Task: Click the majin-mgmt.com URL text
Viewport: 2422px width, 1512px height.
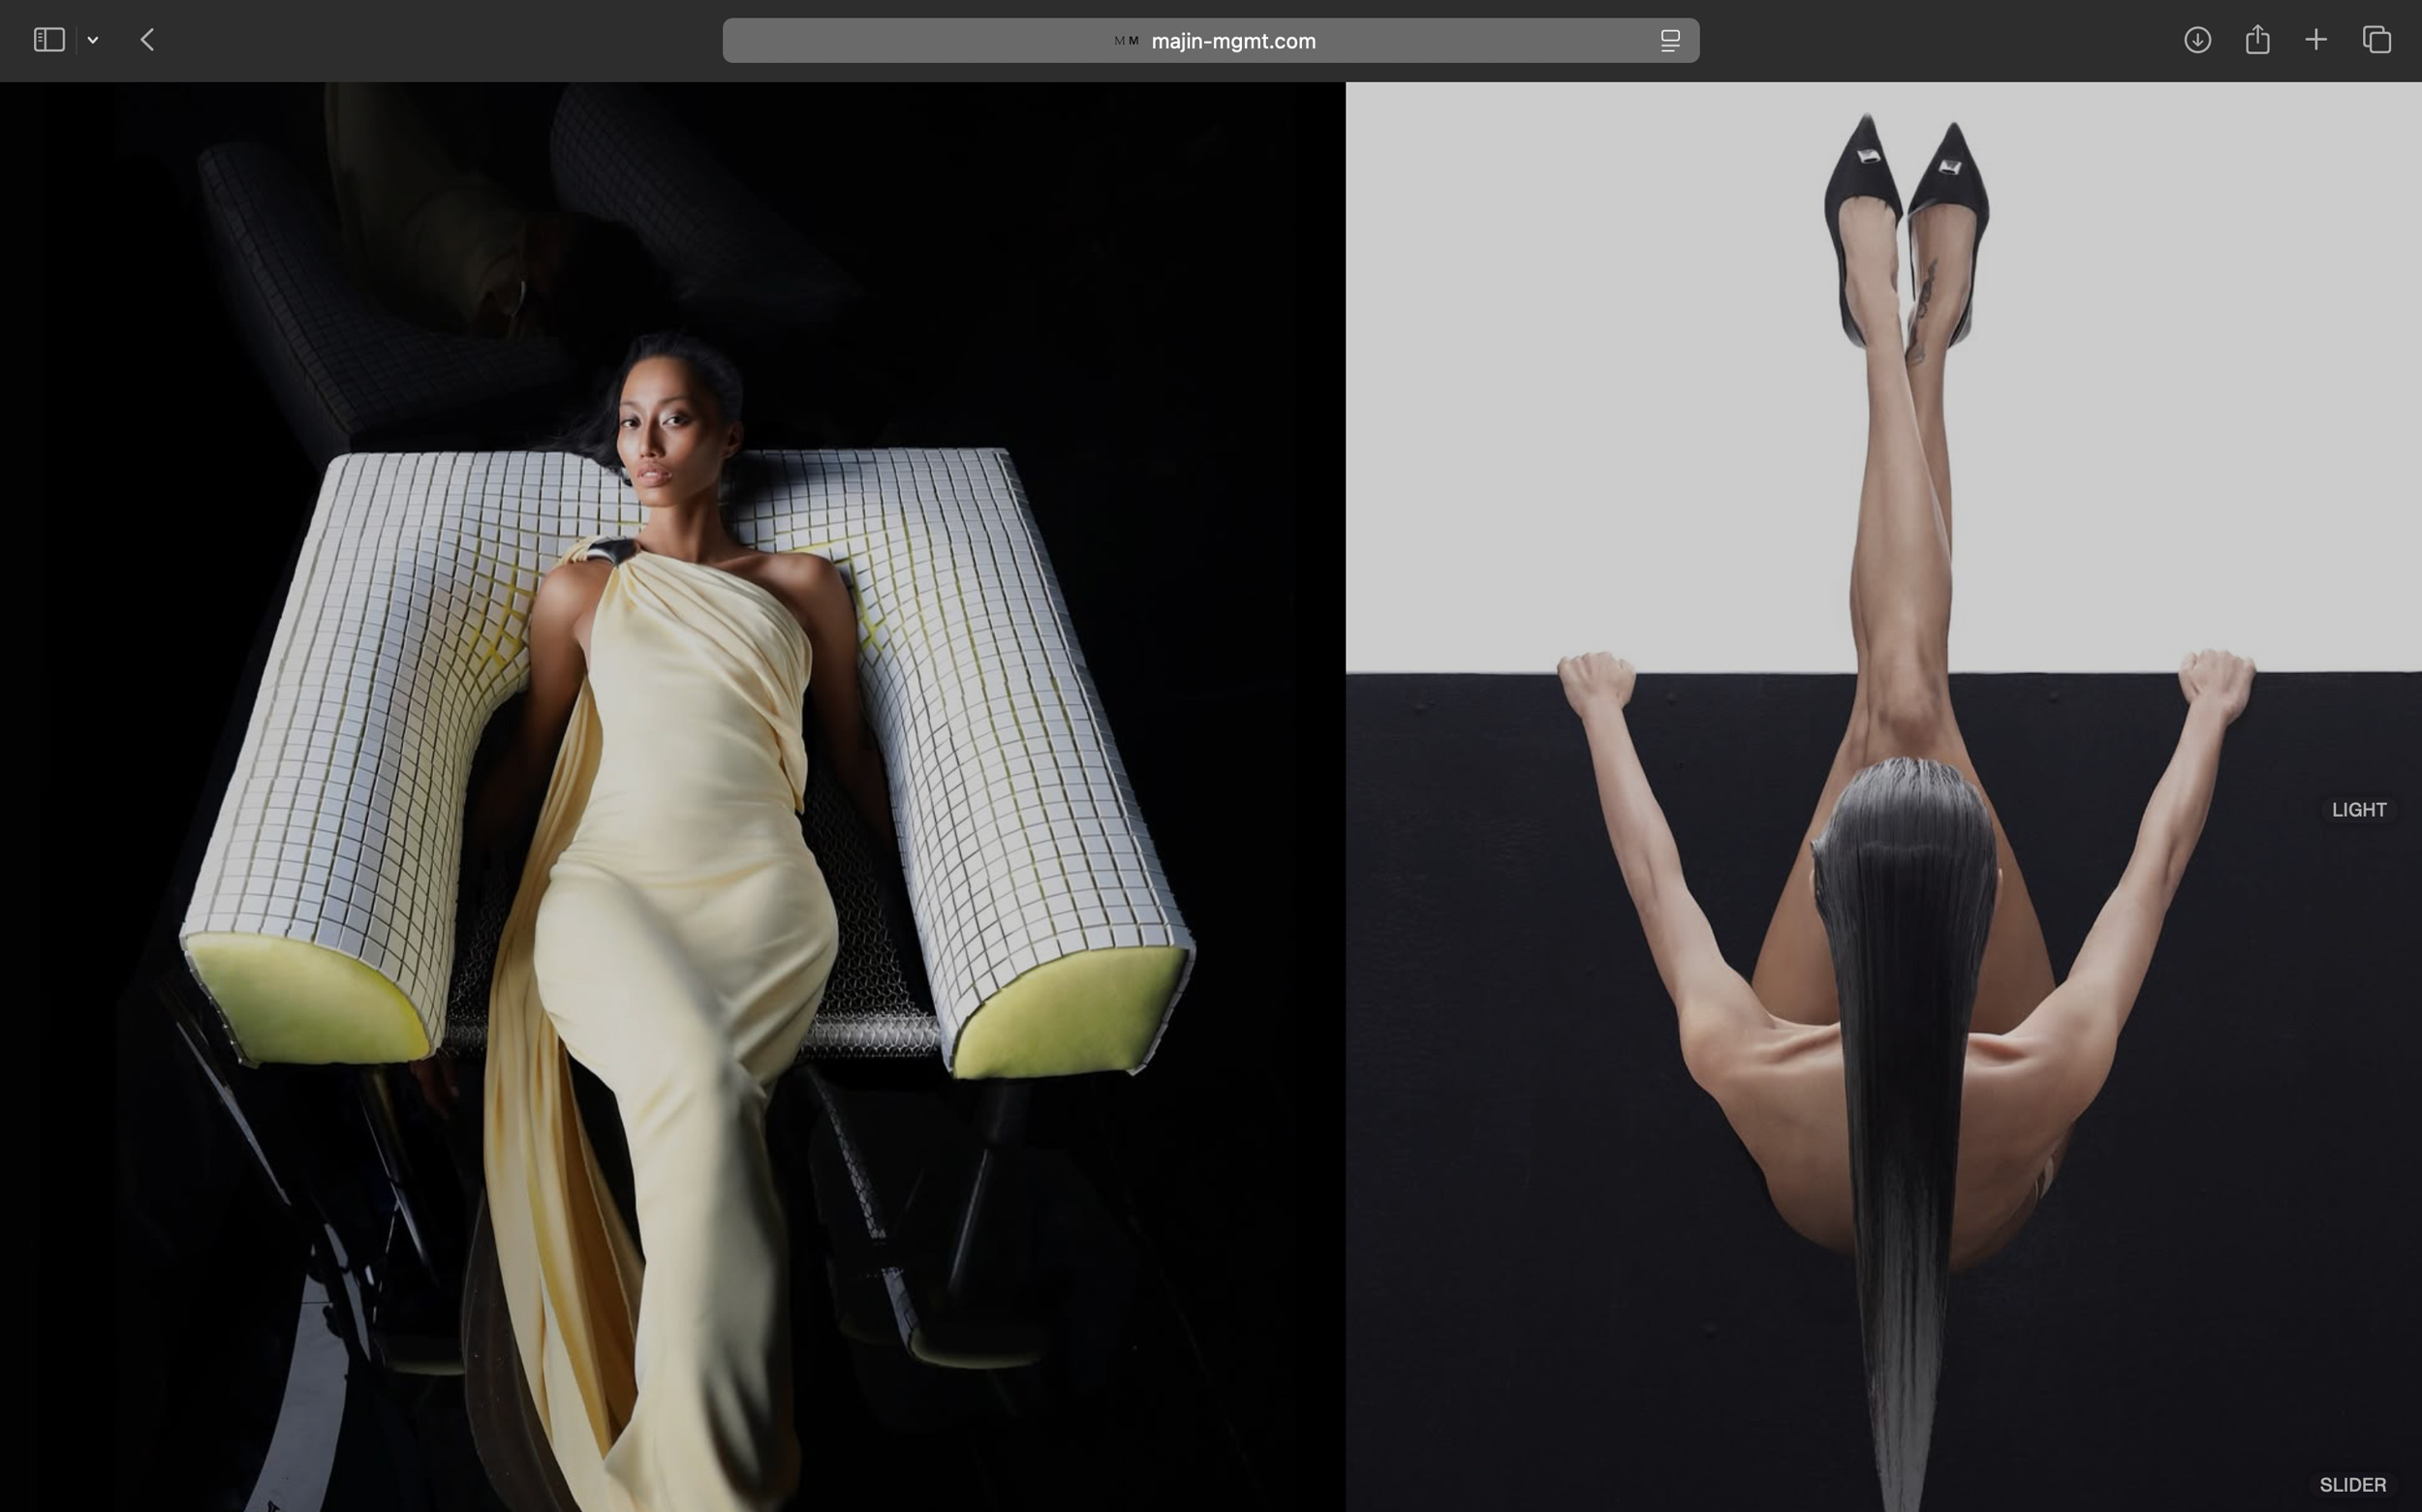Action: click(1233, 41)
